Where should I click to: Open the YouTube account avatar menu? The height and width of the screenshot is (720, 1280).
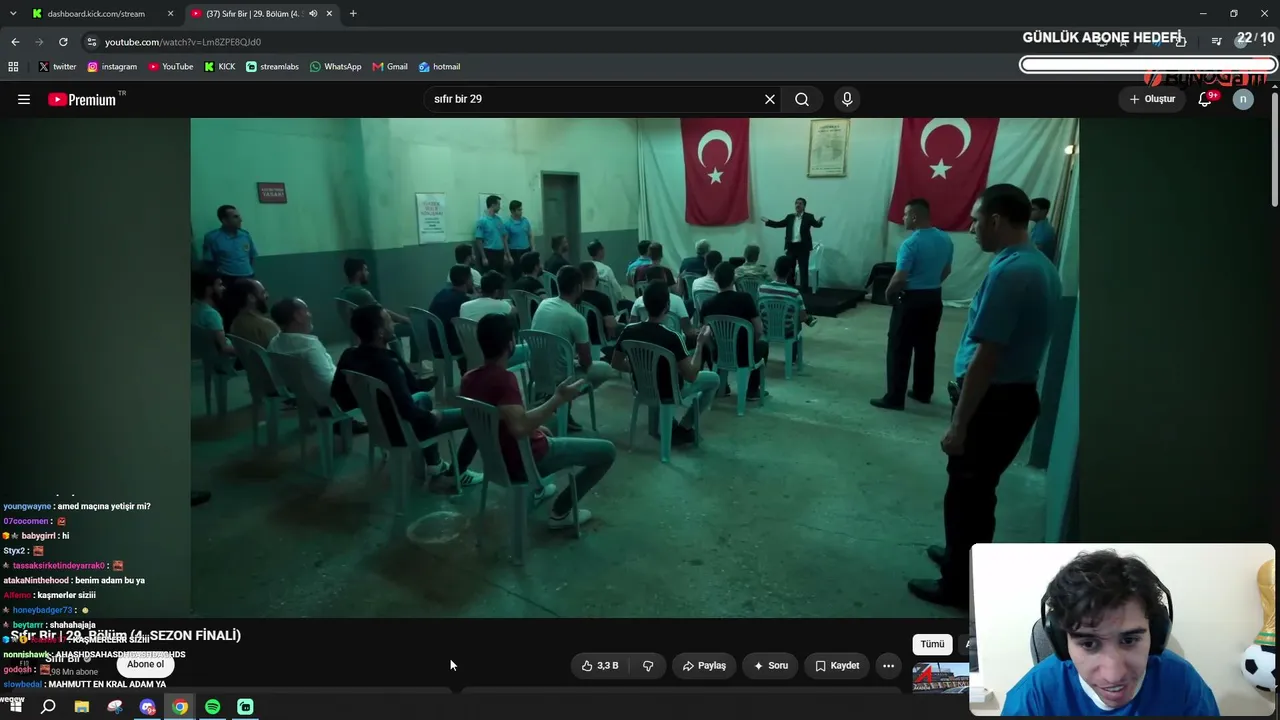coord(1243,99)
